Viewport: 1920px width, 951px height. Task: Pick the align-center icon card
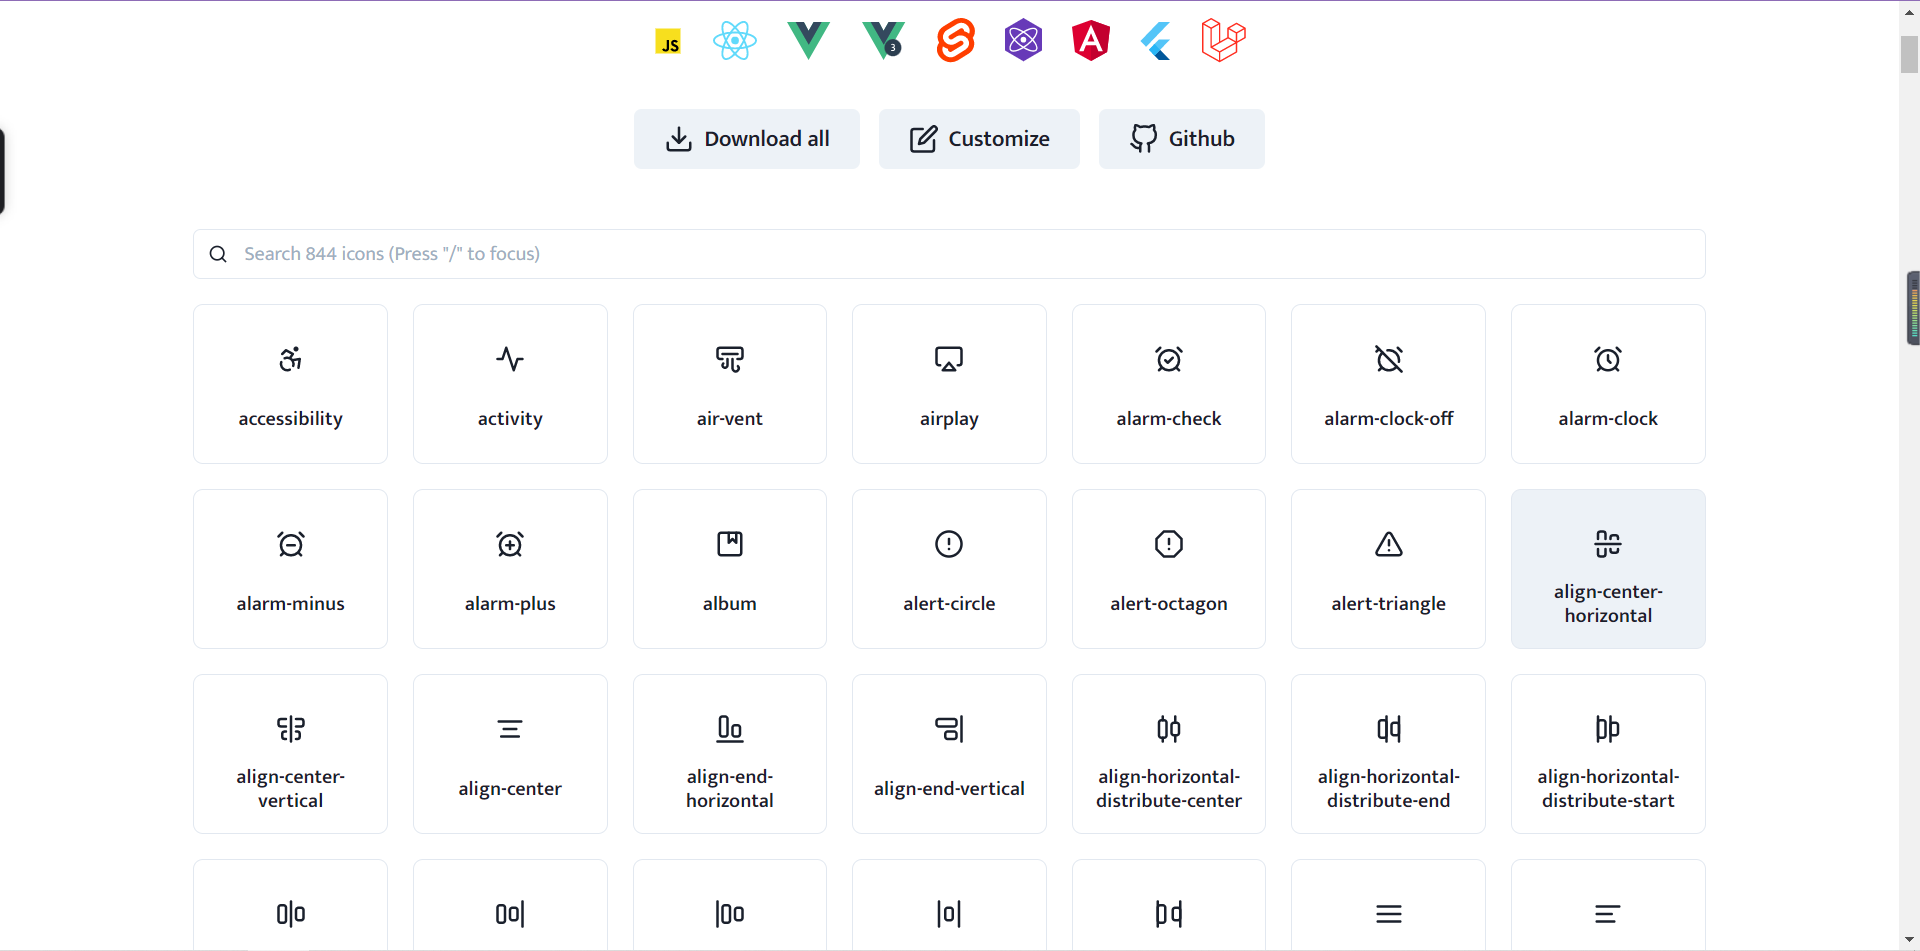[x=510, y=754]
